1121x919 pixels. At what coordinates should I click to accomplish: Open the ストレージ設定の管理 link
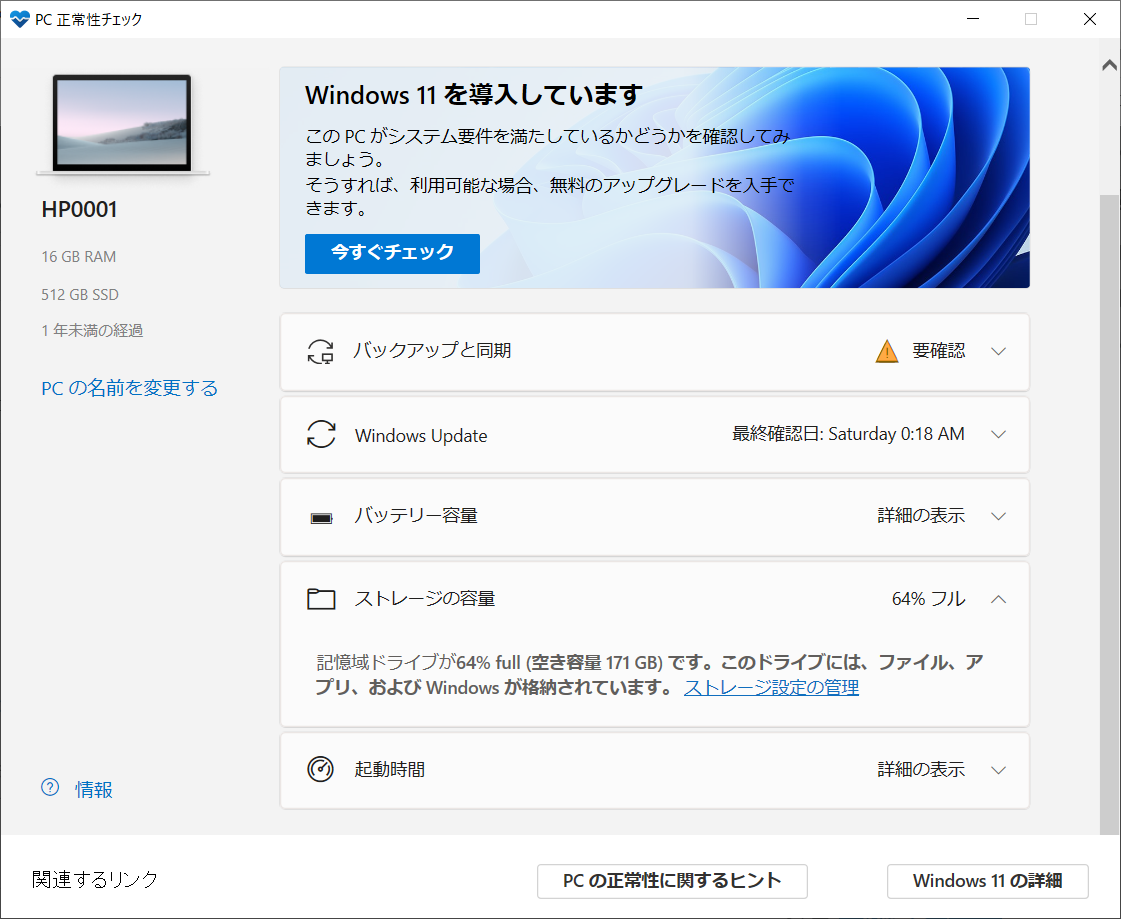pos(770,687)
